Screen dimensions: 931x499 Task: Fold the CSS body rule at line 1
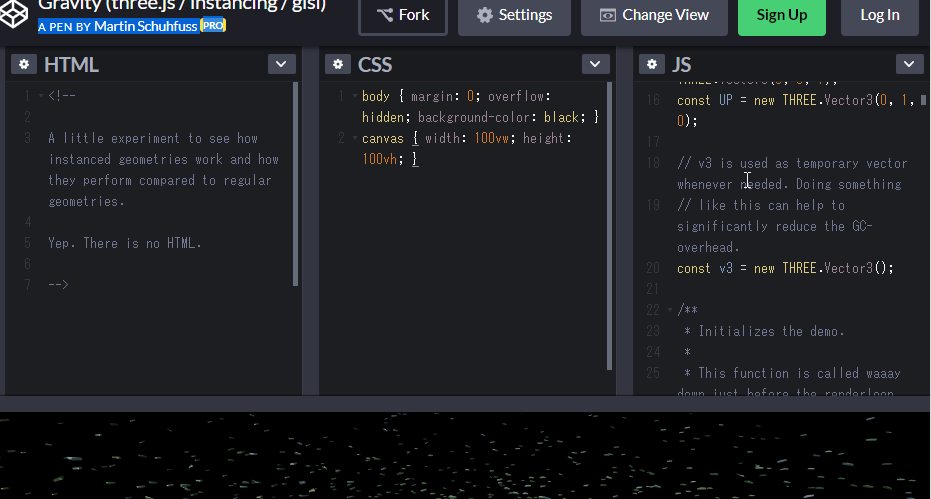coord(355,96)
